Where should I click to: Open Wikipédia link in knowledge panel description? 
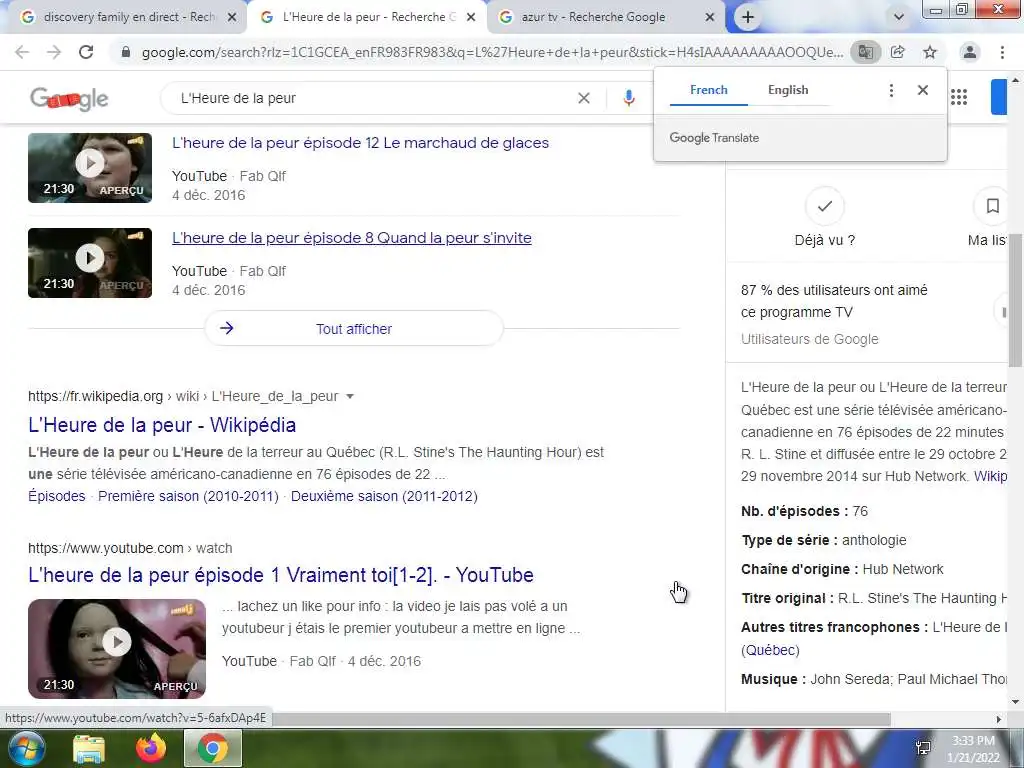(x=990, y=476)
